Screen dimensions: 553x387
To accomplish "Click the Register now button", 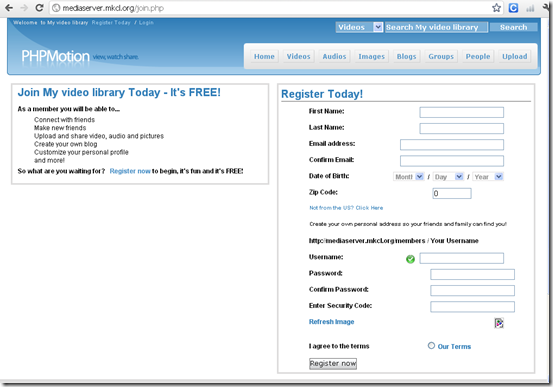I will (x=333, y=364).
